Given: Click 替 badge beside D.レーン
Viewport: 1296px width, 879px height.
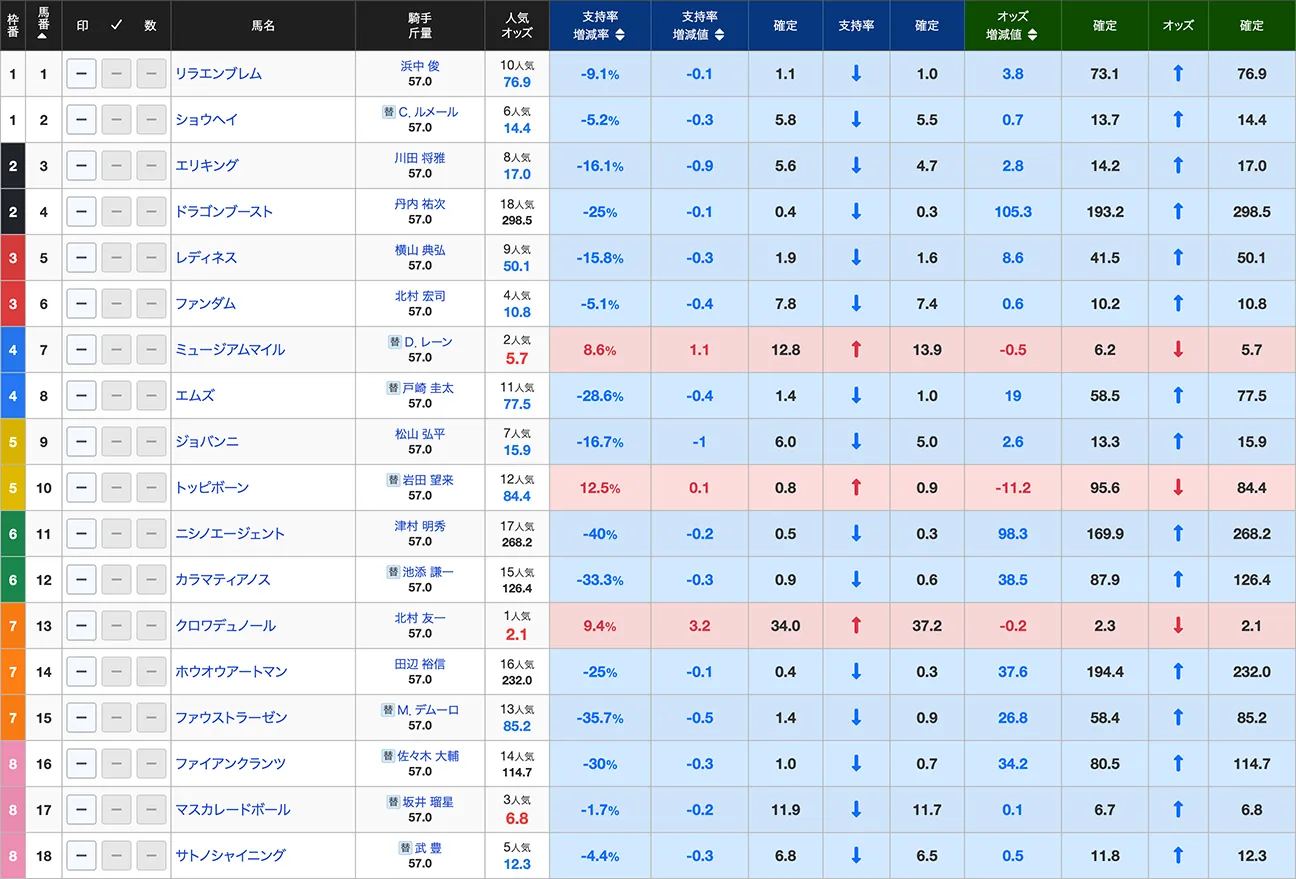Looking at the screenshot, I should coord(395,342).
